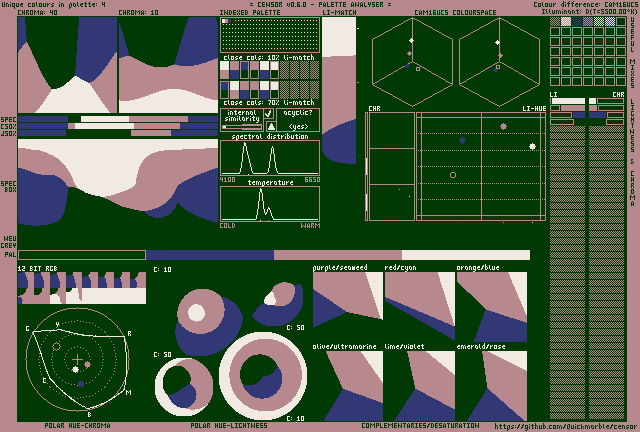The height and width of the screenshot is (432, 640).
Task: Pick the dark blue dithered useful-mix swatch
Action: (x=577, y=21)
